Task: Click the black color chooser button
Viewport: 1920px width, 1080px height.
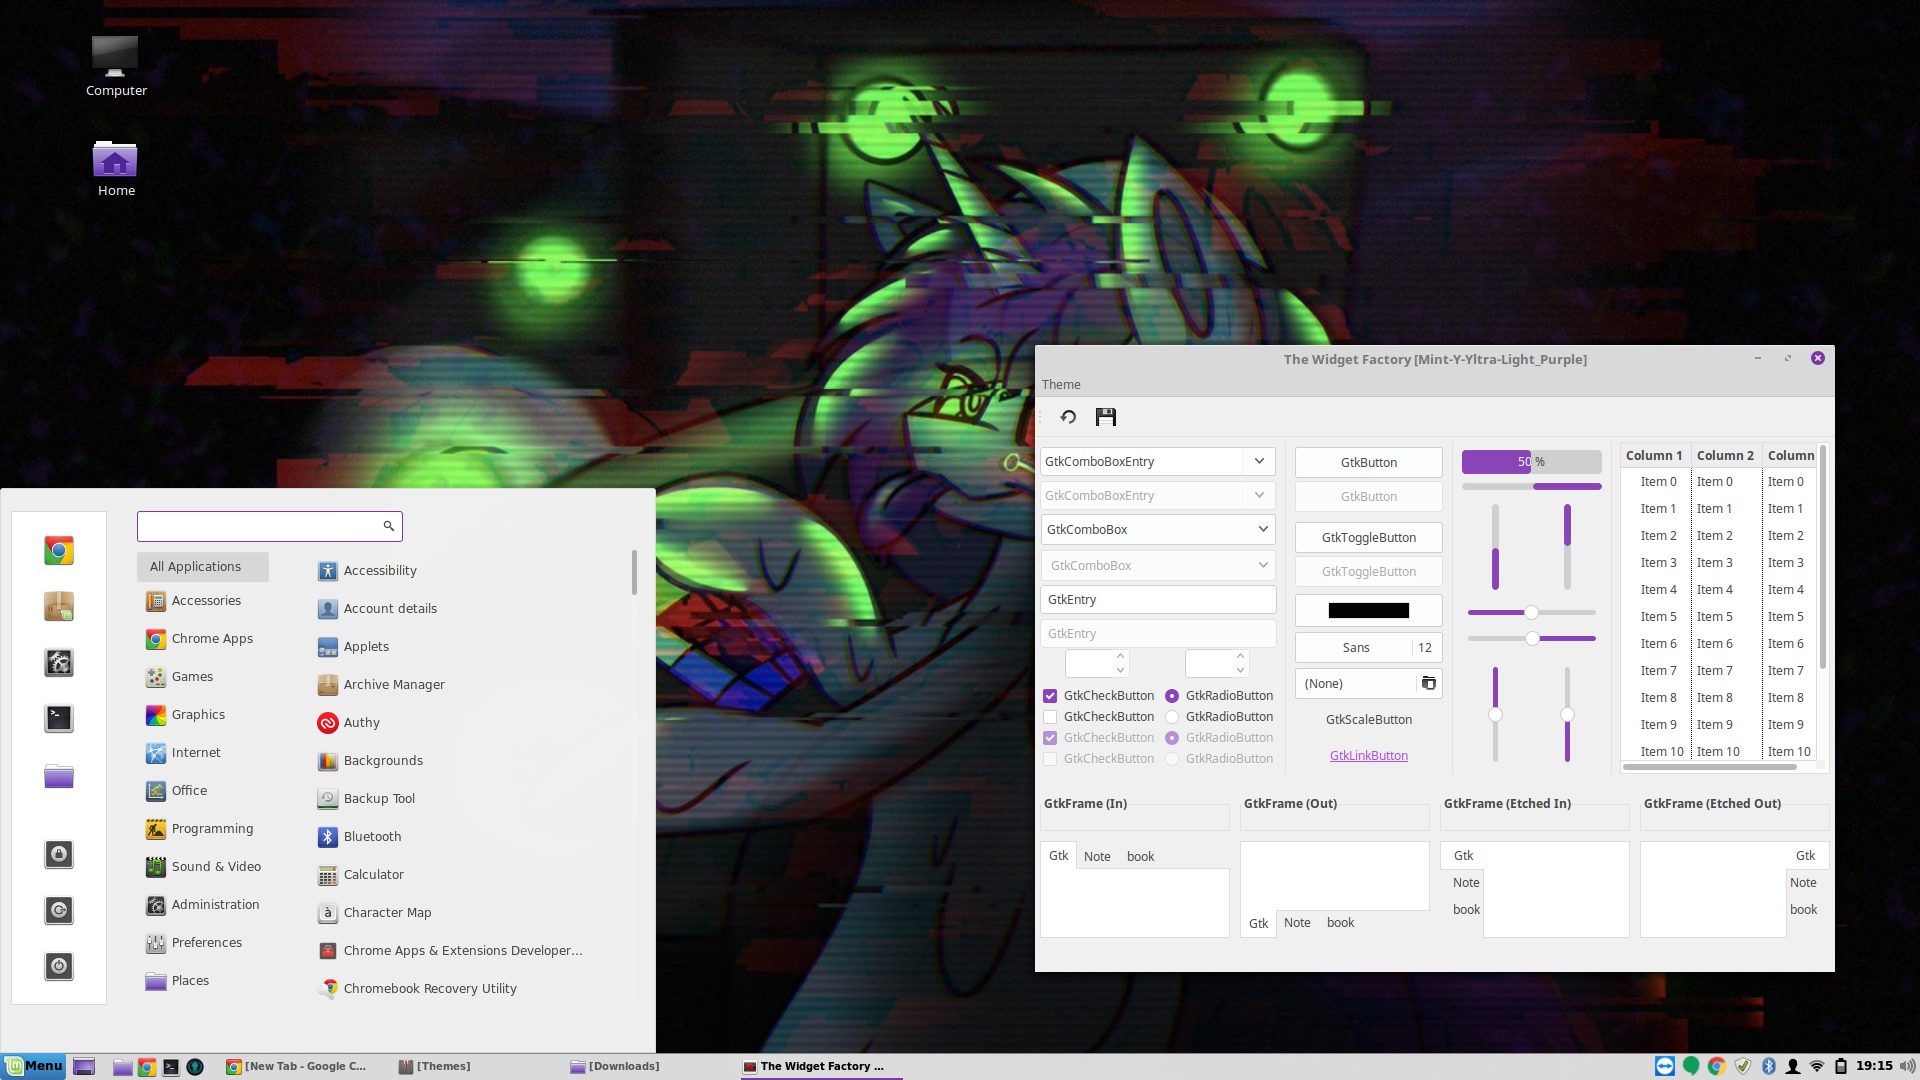Action: pos(1368,610)
